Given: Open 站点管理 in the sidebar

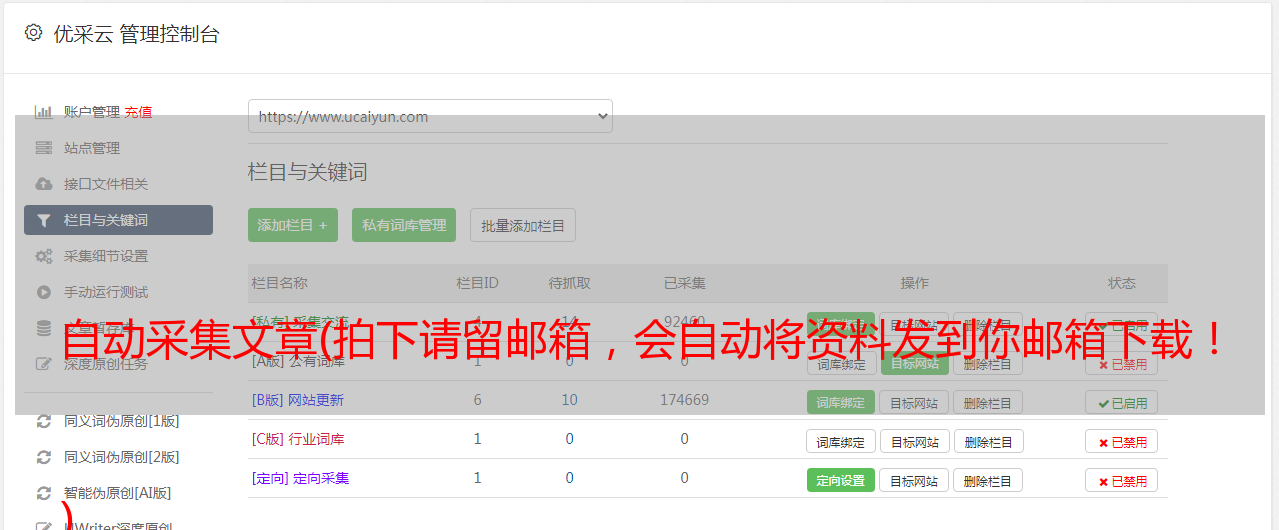Looking at the screenshot, I should [x=92, y=148].
